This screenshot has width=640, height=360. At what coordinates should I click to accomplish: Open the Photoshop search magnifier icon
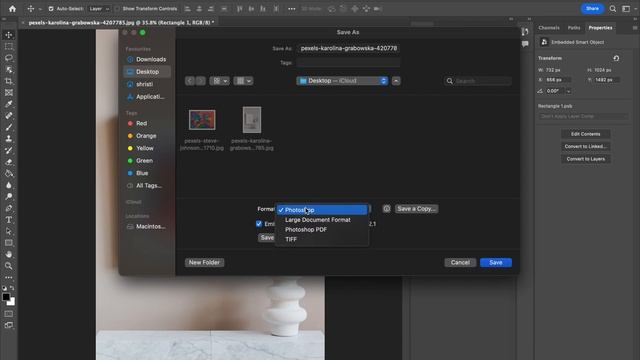(613, 9)
